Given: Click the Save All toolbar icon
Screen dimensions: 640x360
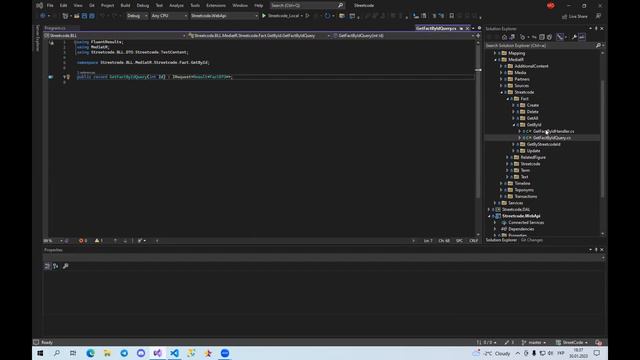Looking at the screenshot, I should [92, 16].
